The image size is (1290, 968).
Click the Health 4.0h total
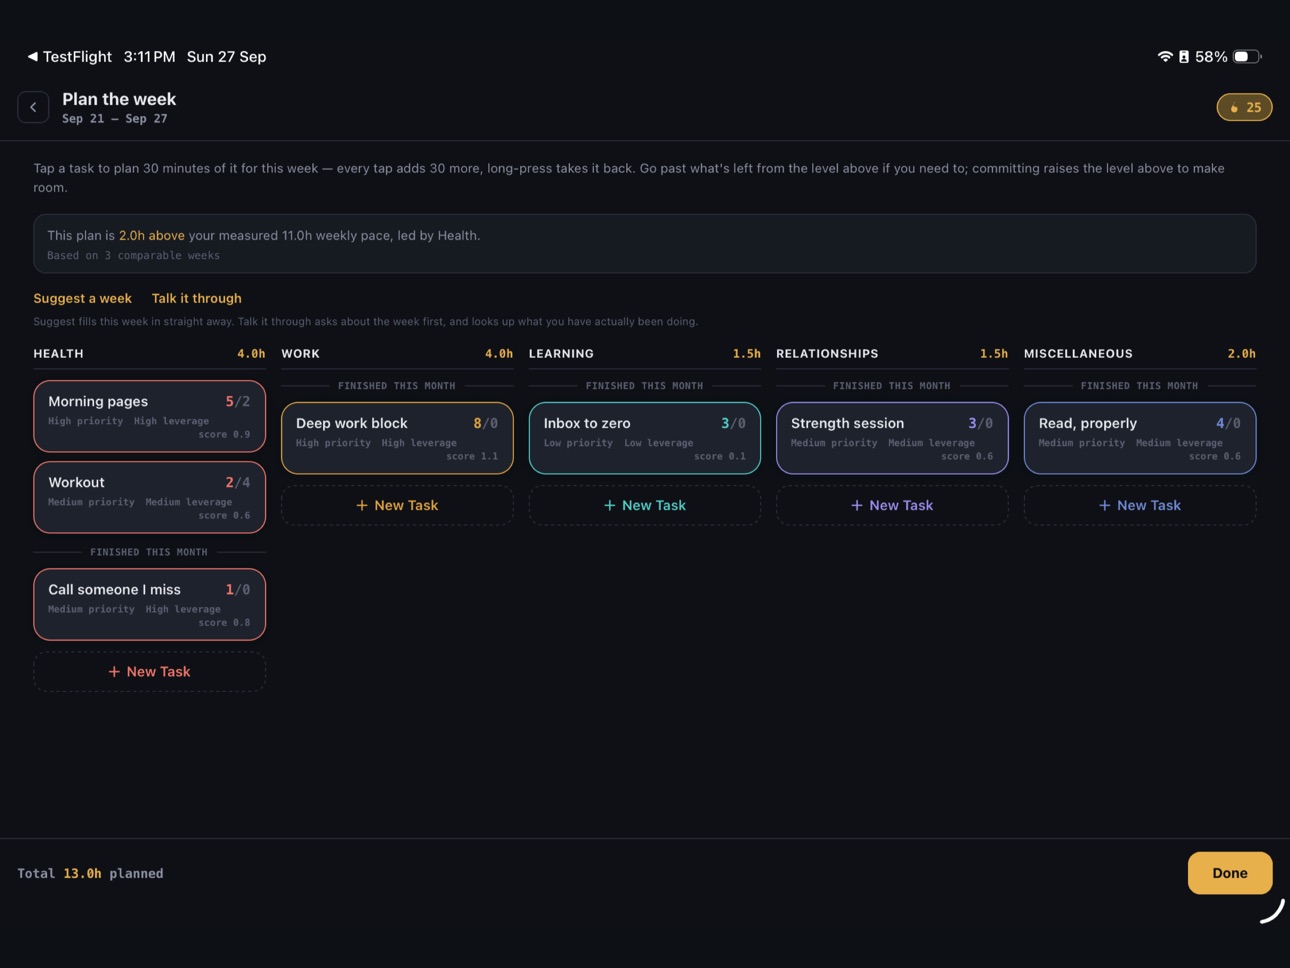251,354
